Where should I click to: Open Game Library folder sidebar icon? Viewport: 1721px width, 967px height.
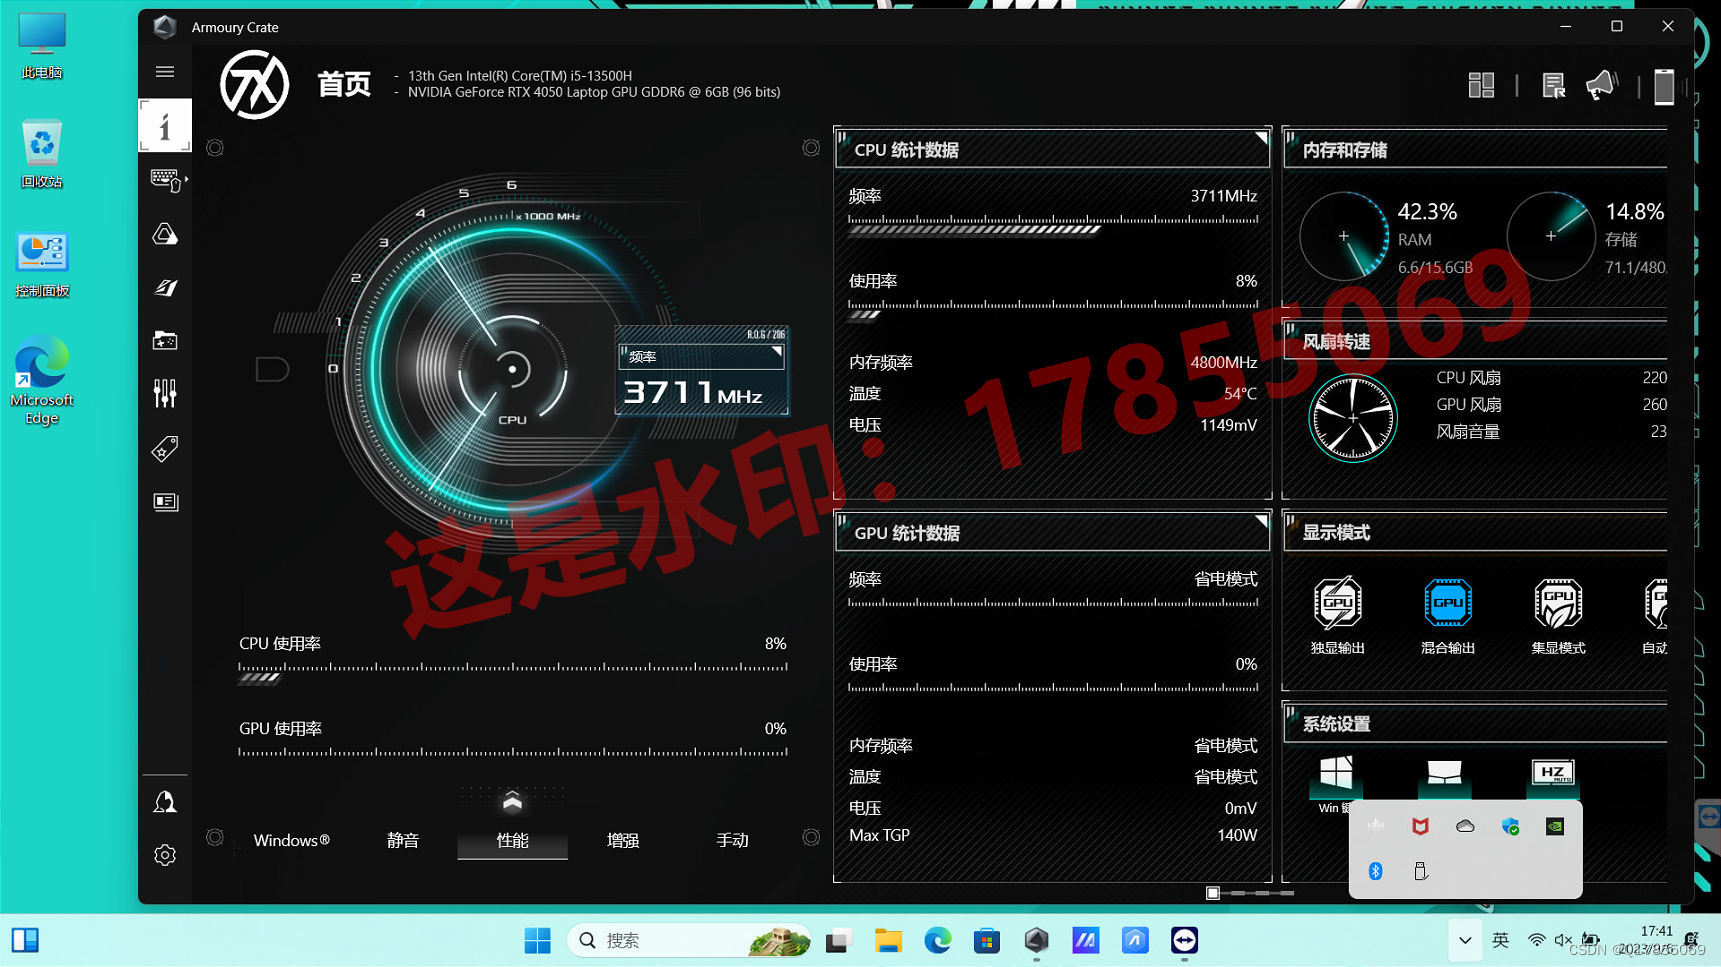click(165, 341)
